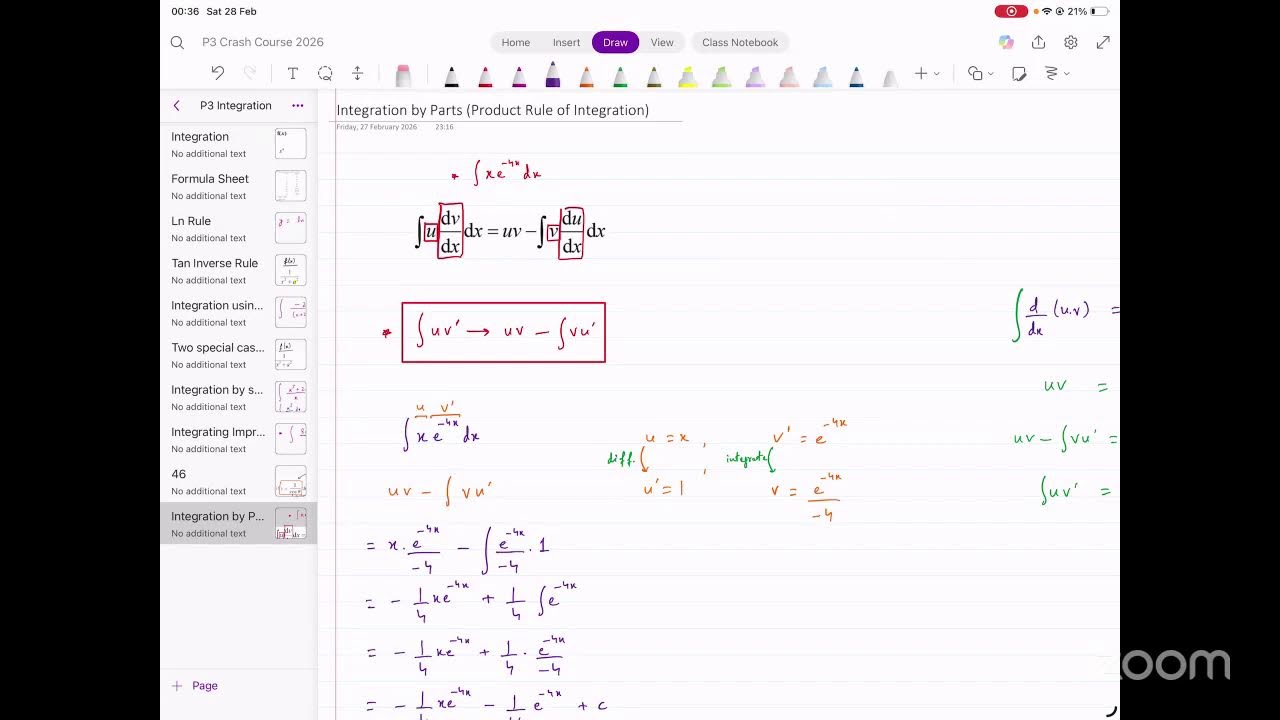This screenshot has height=720, width=1280.
Task: Open the Class Notebook tab
Action: point(740,42)
